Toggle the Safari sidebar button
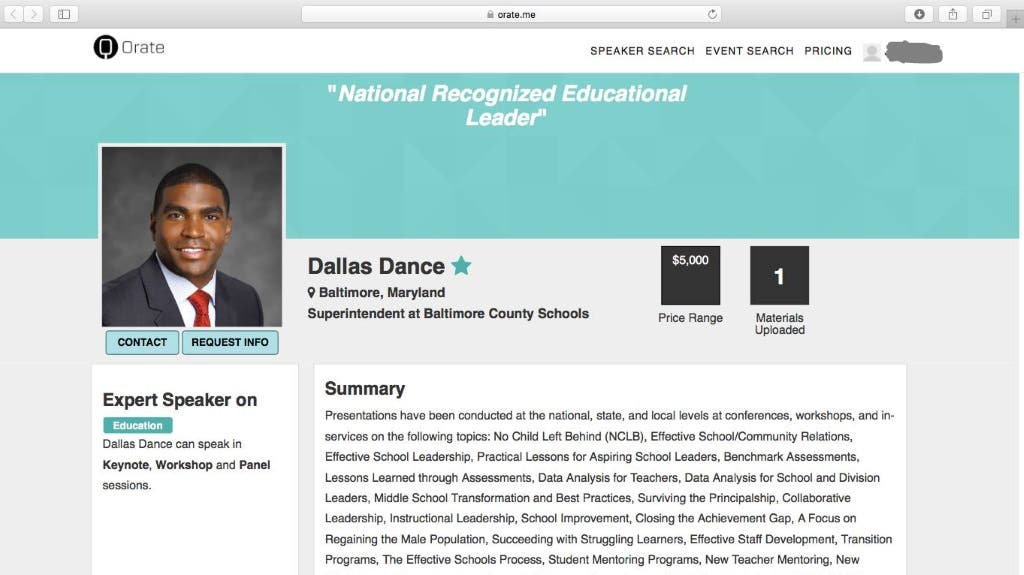Viewport: 1024px width, 575px height. pos(64,14)
